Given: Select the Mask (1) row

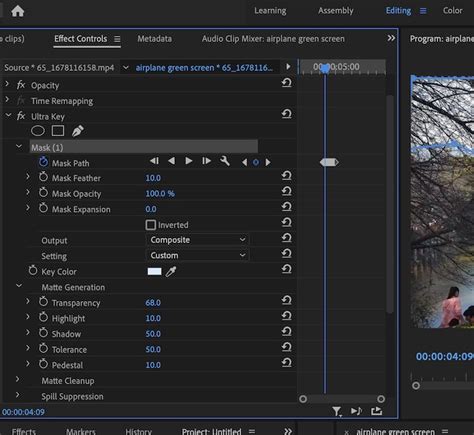Looking at the screenshot, I should click(144, 147).
